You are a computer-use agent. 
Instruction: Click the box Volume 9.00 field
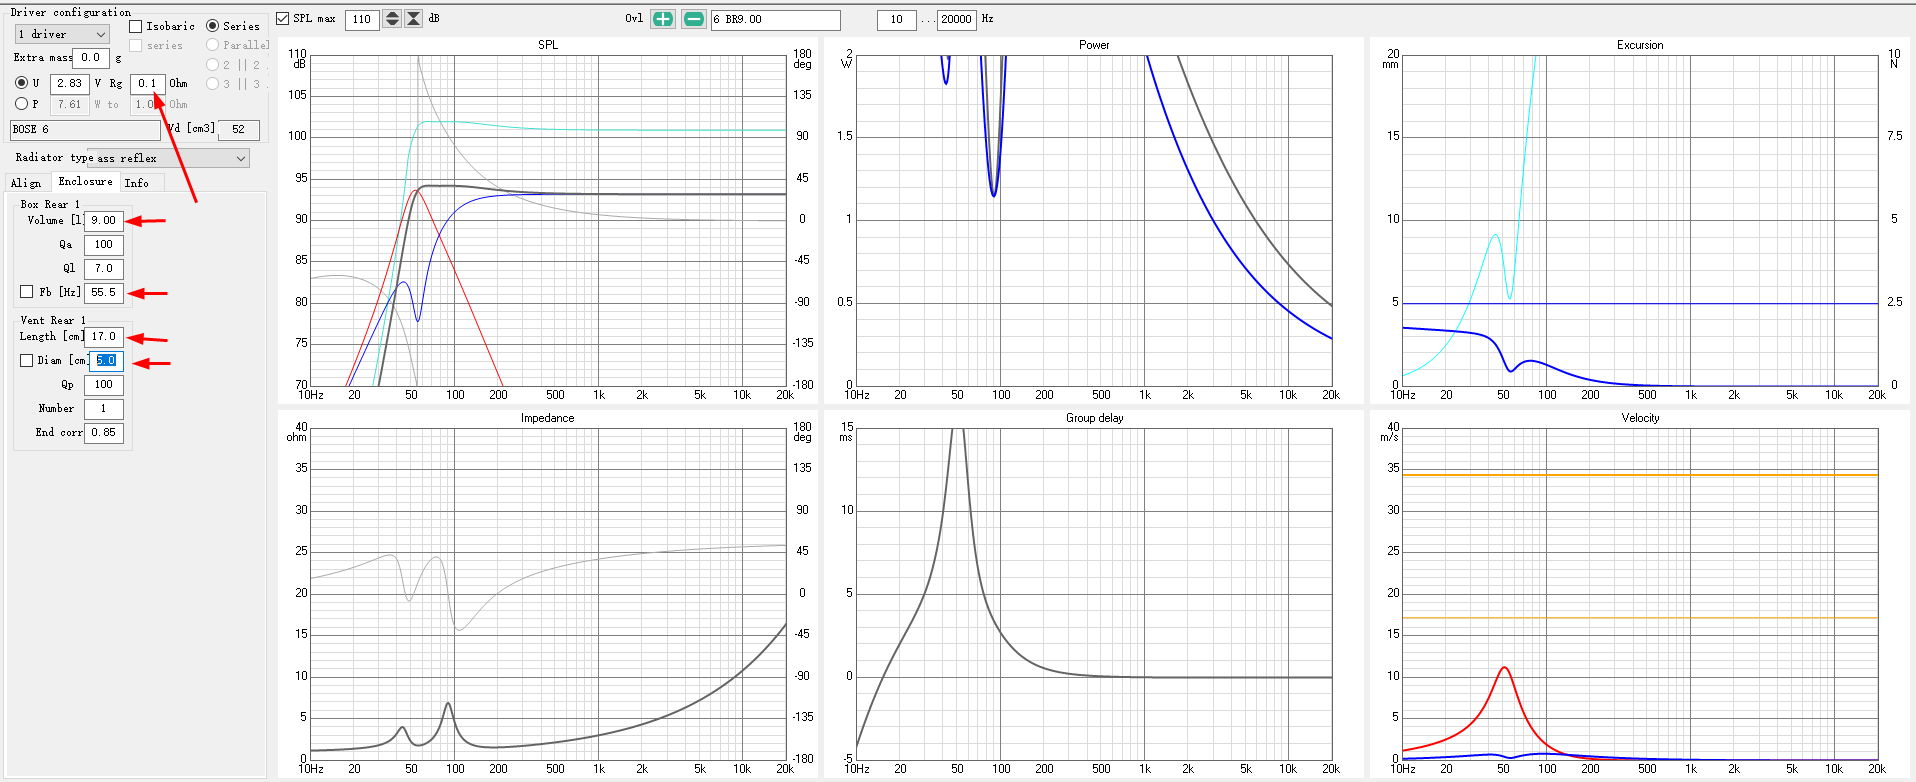[104, 221]
